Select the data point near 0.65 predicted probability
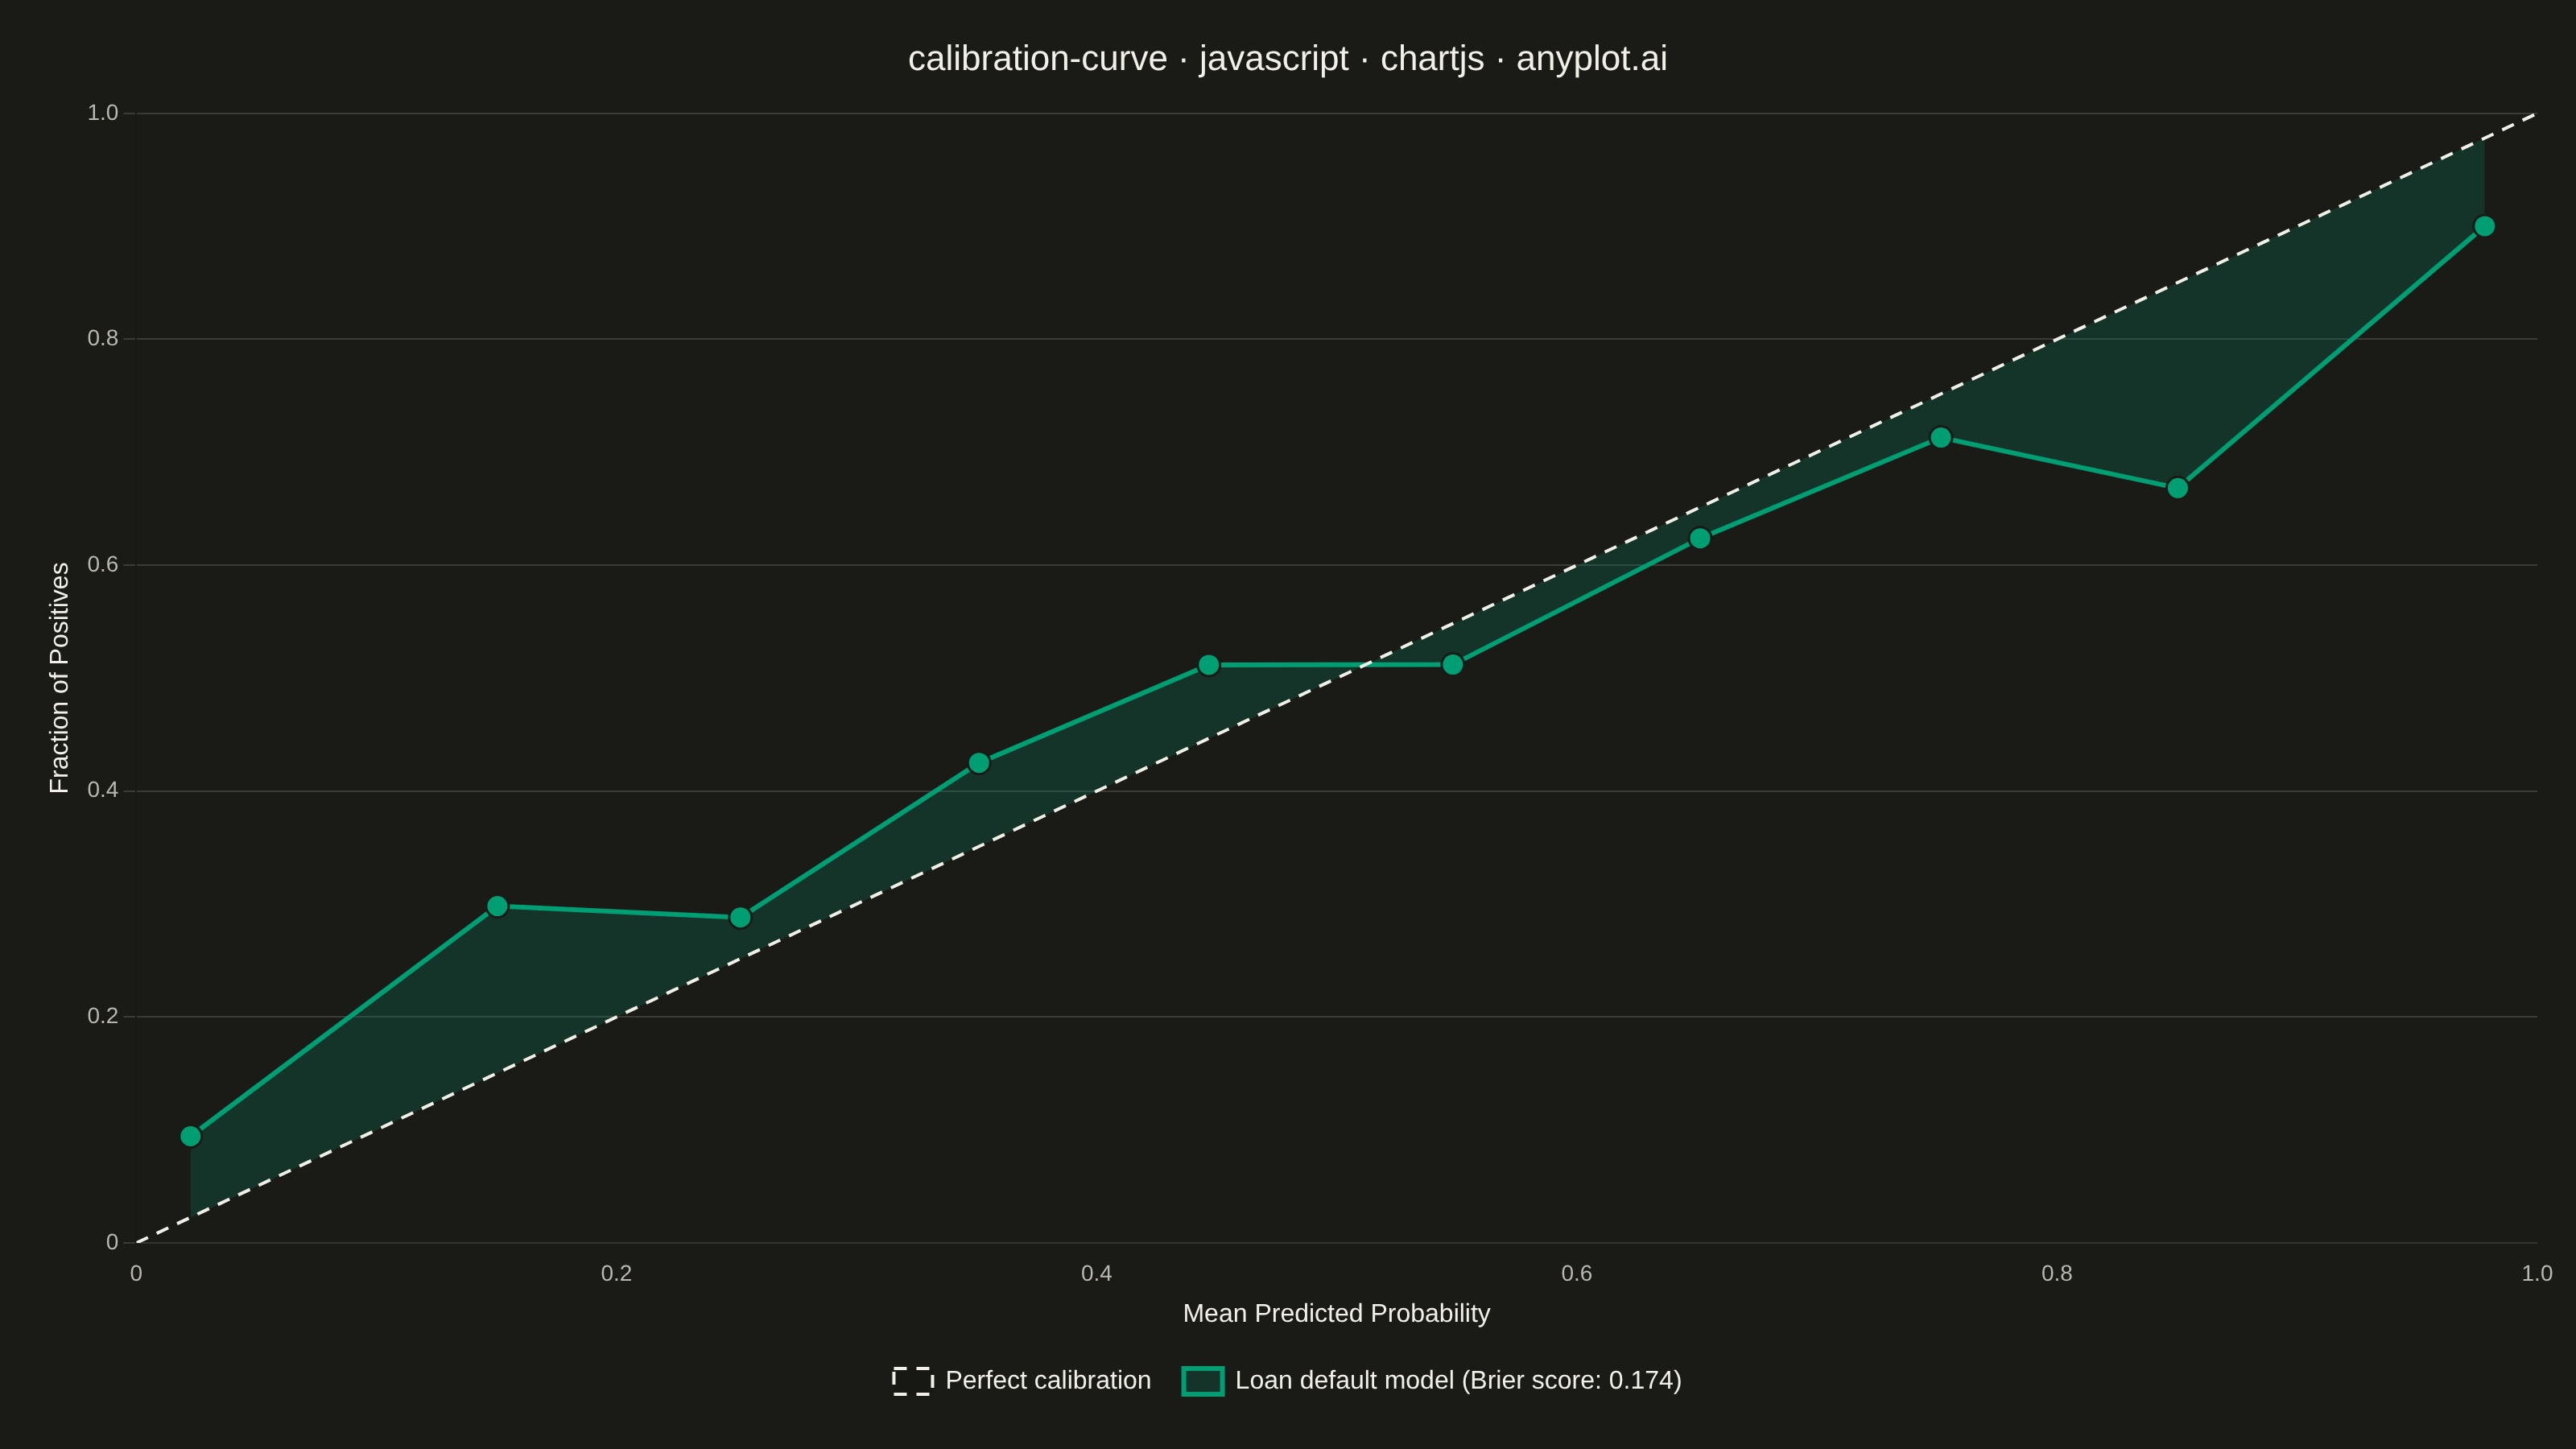Viewport: 2576px width, 1449px height. [x=1700, y=539]
